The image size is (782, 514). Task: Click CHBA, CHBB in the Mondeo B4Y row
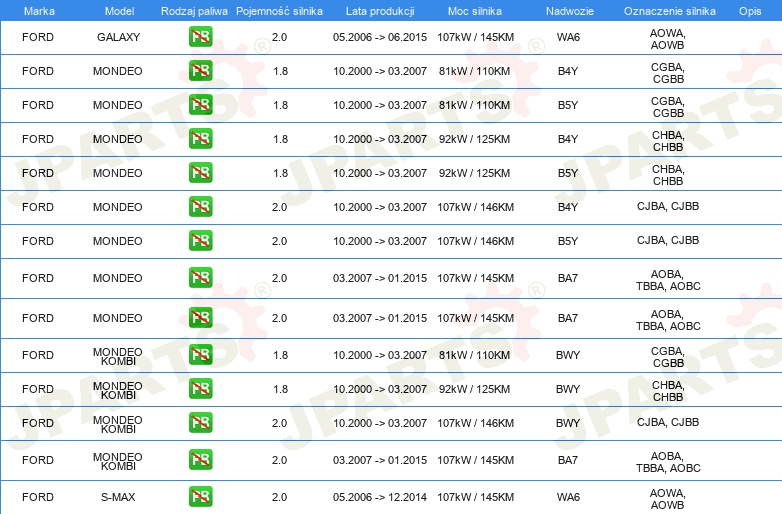[668, 141]
